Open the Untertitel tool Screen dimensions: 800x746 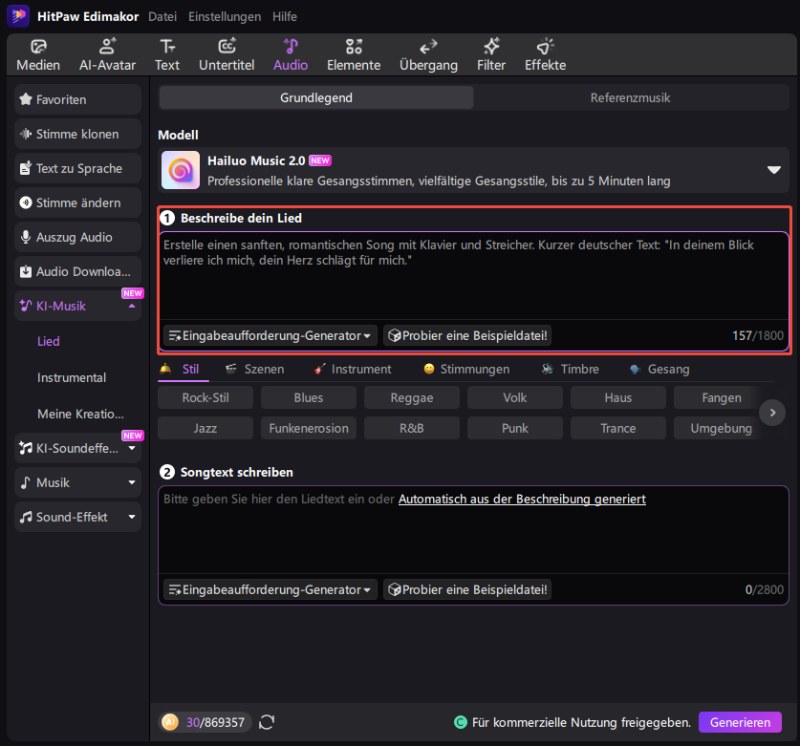pos(227,46)
